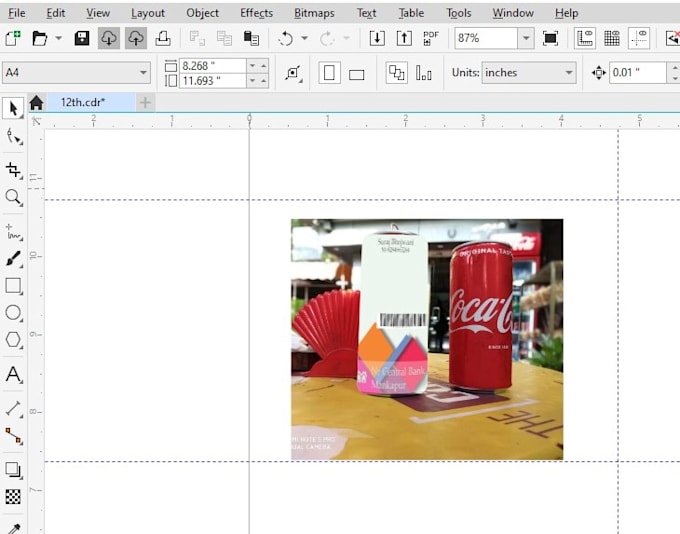Click the Copy icon
Viewport: 680px width, 534px height.
[x=224, y=38]
